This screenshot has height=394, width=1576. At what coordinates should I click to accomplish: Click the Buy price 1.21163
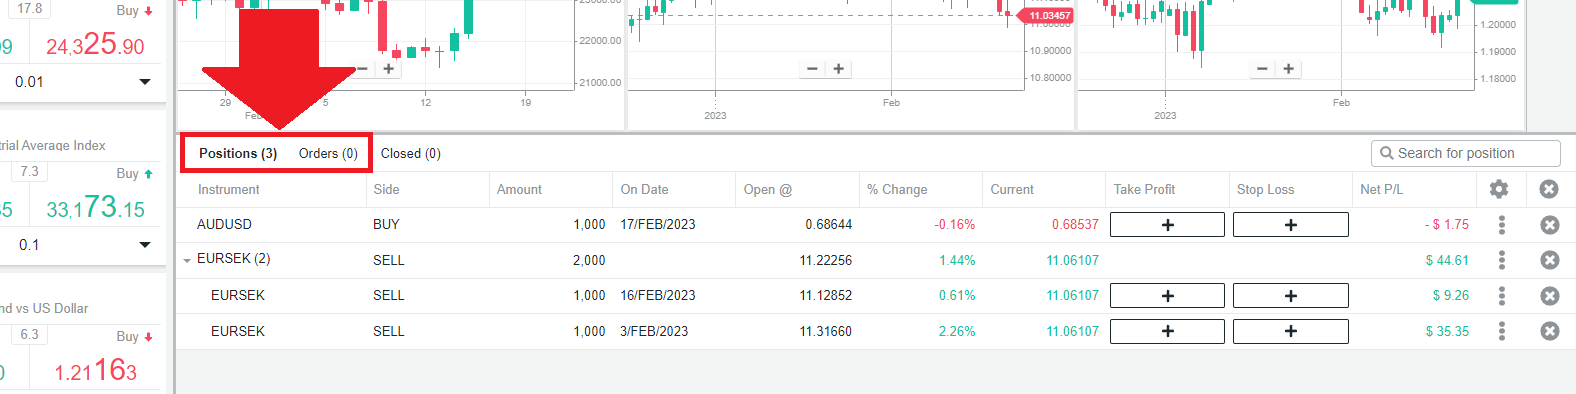click(96, 371)
